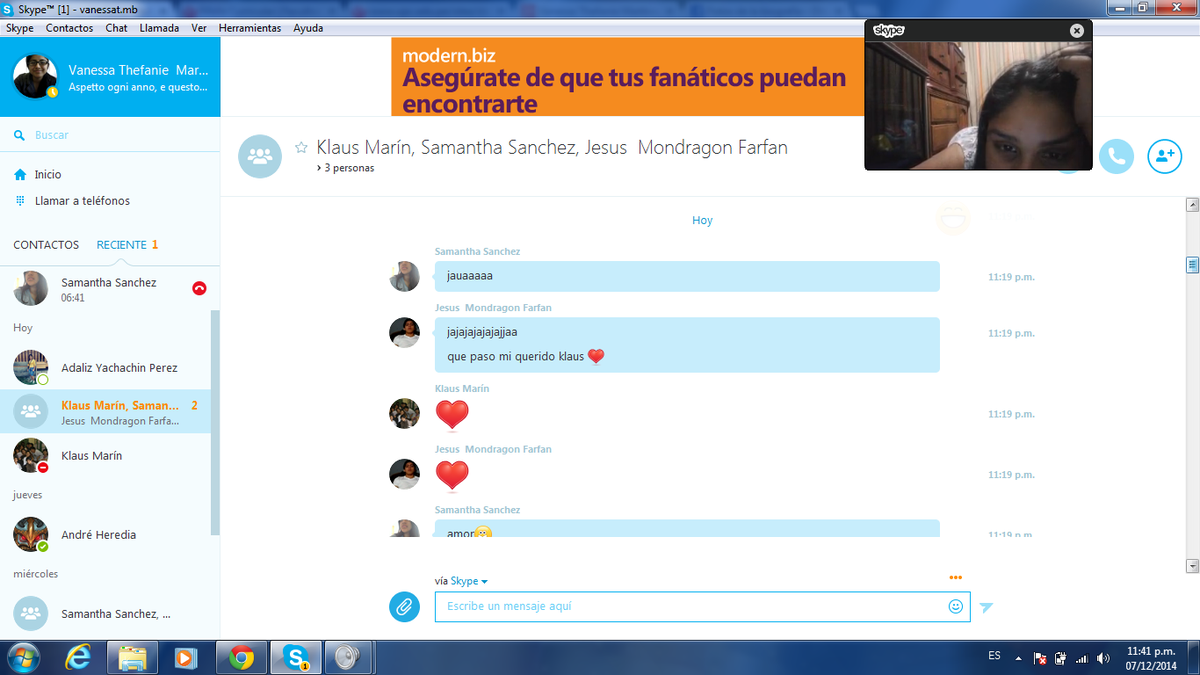Close the floating Skype video window
The height and width of the screenshot is (675, 1200).
[1076, 30]
